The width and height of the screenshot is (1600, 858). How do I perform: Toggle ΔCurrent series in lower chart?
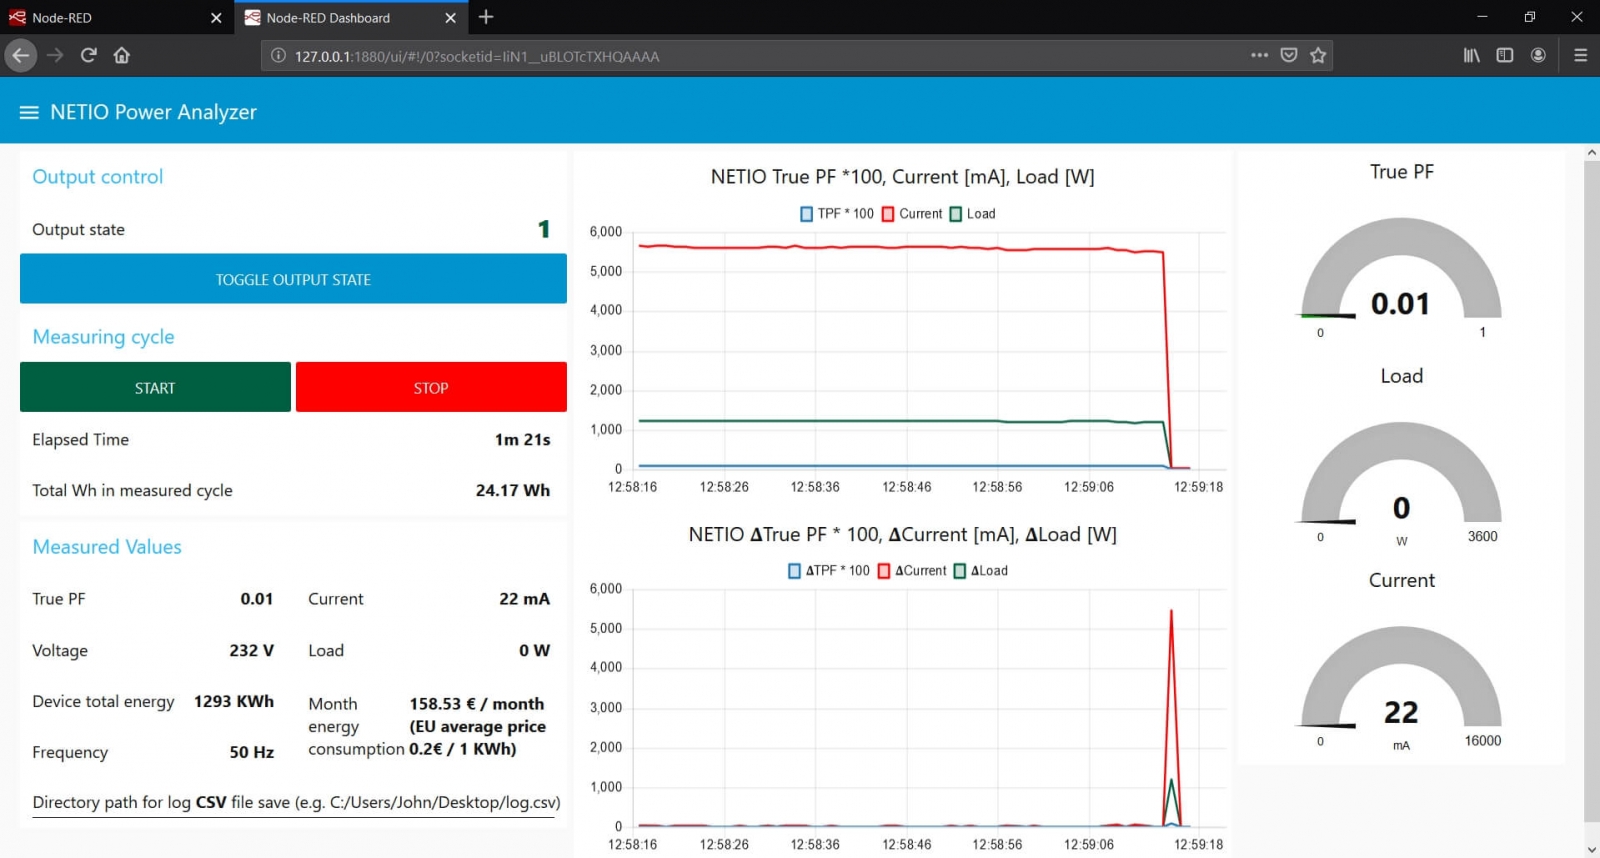(912, 571)
